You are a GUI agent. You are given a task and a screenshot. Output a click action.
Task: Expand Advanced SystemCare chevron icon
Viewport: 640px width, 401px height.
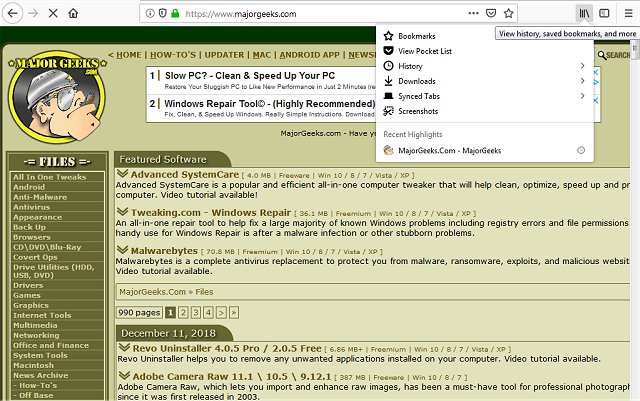(x=122, y=174)
